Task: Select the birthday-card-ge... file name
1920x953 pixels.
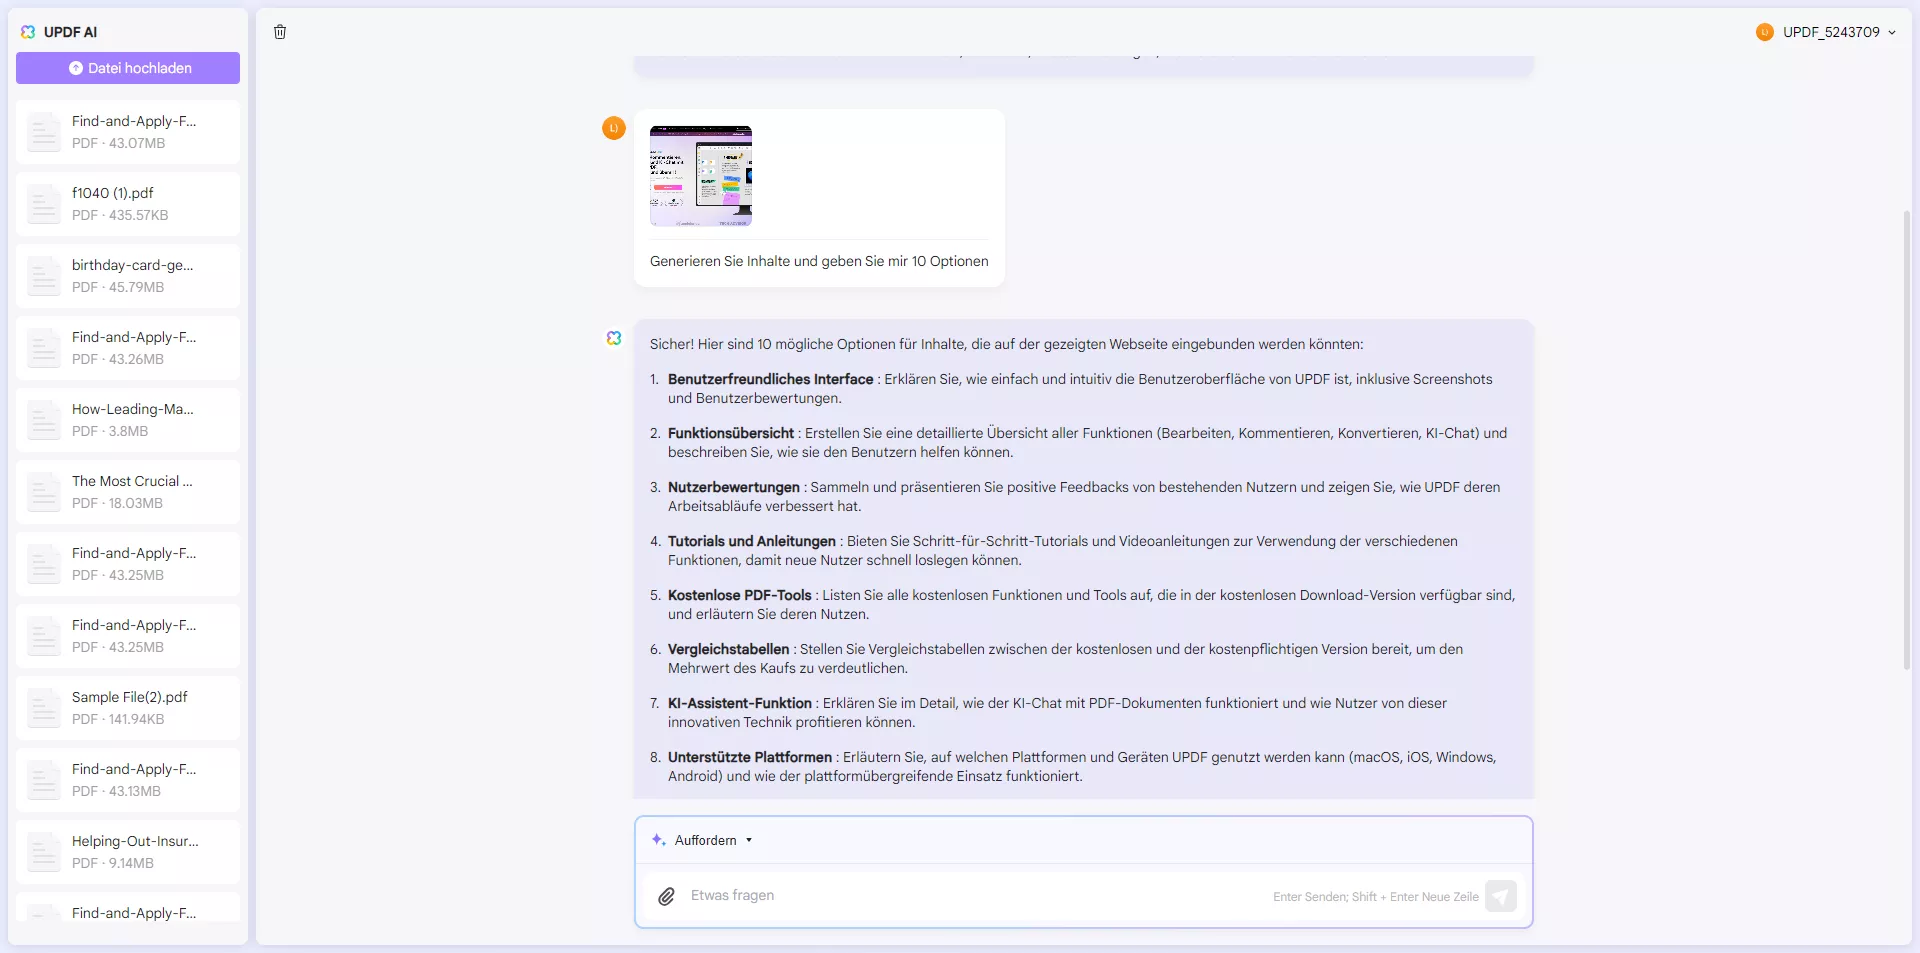Action: pos(133,265)
